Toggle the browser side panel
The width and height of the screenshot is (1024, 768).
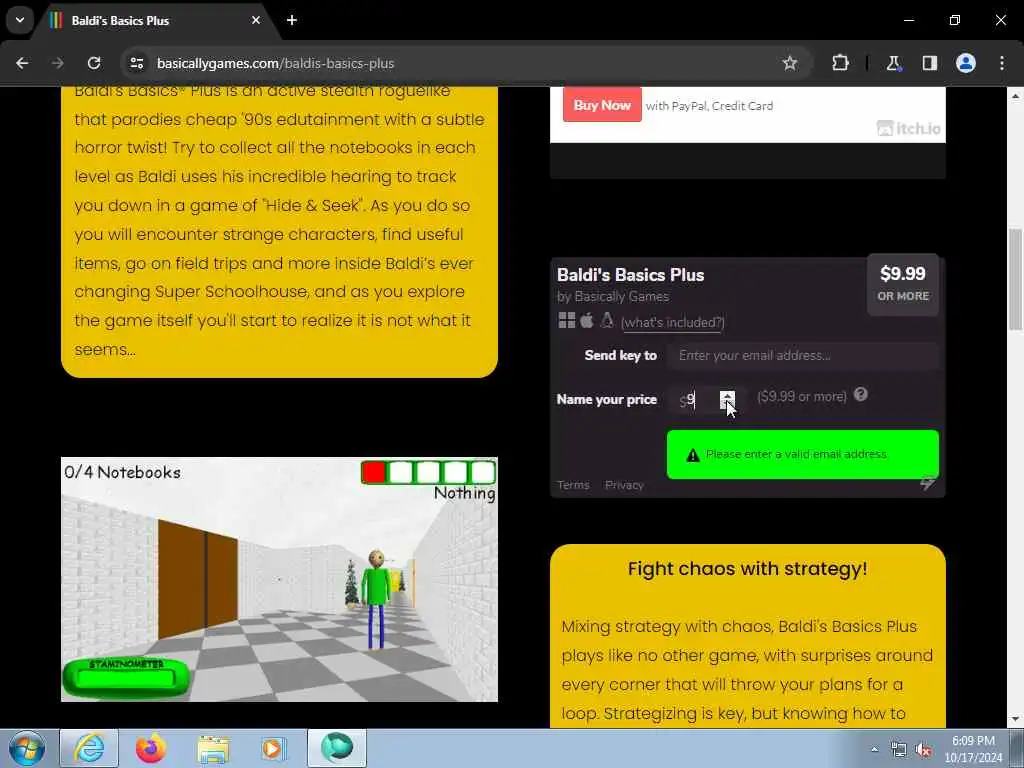tap(929, 63)
